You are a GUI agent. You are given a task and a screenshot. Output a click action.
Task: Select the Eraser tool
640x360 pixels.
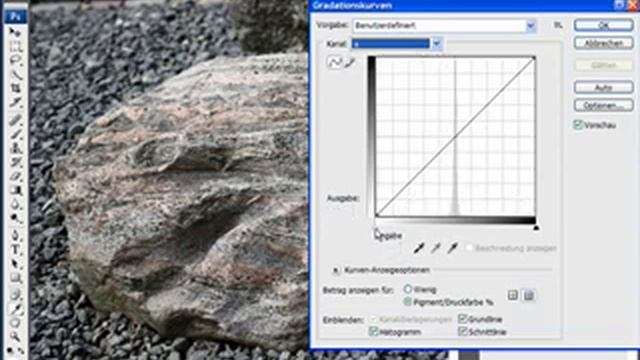16,176
